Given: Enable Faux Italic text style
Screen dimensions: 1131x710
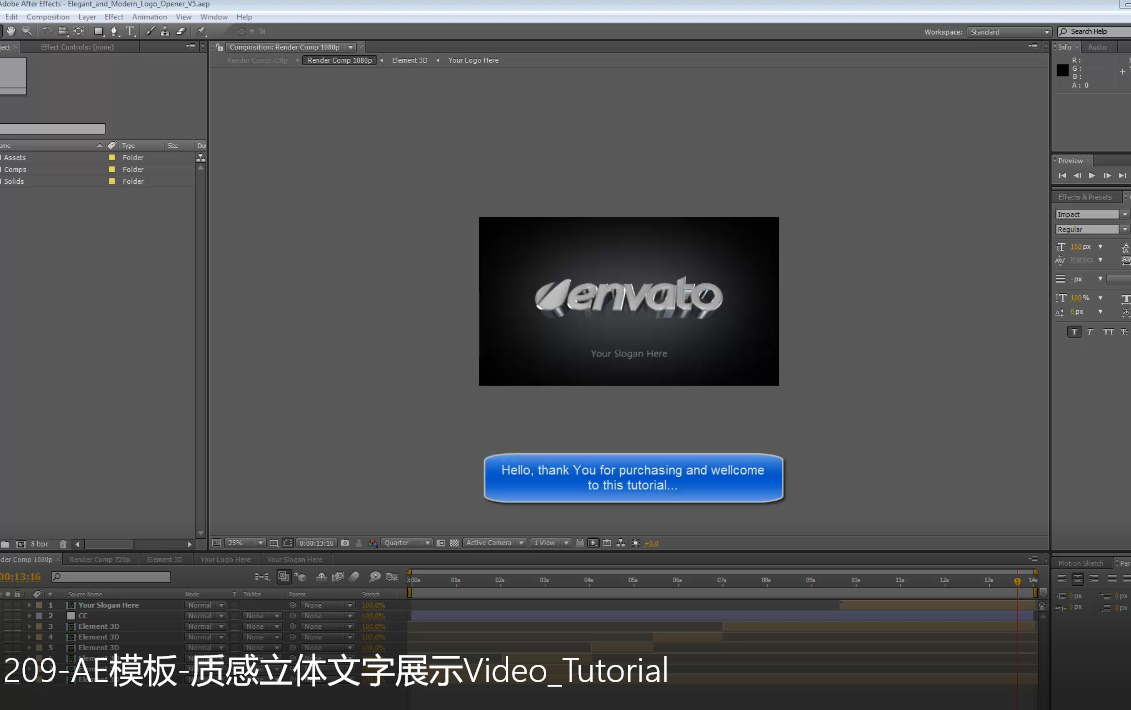Looking at the screenshot, I should pos(1090,332).
